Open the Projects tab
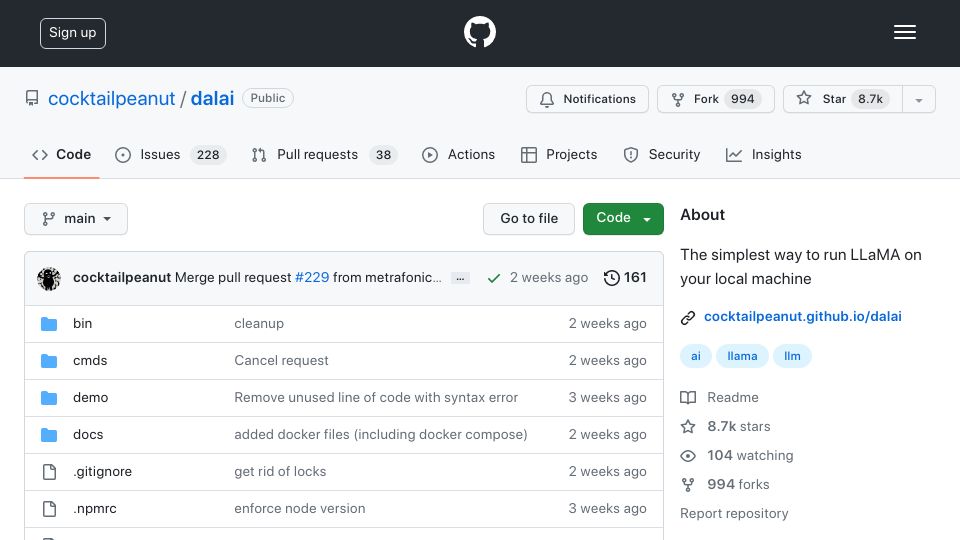Image resolution: width=960 pixels, height=540 pixels. (559, 155)
